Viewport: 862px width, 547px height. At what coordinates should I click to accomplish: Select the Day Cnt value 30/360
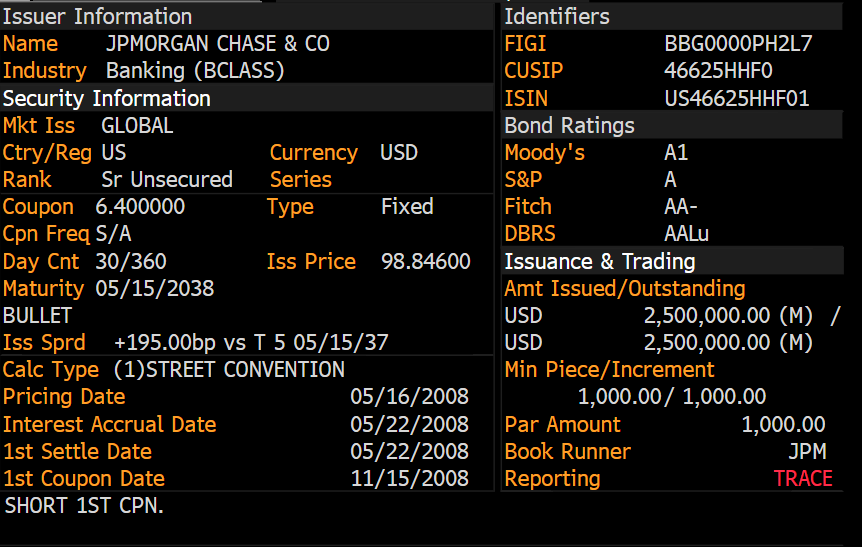131,262
